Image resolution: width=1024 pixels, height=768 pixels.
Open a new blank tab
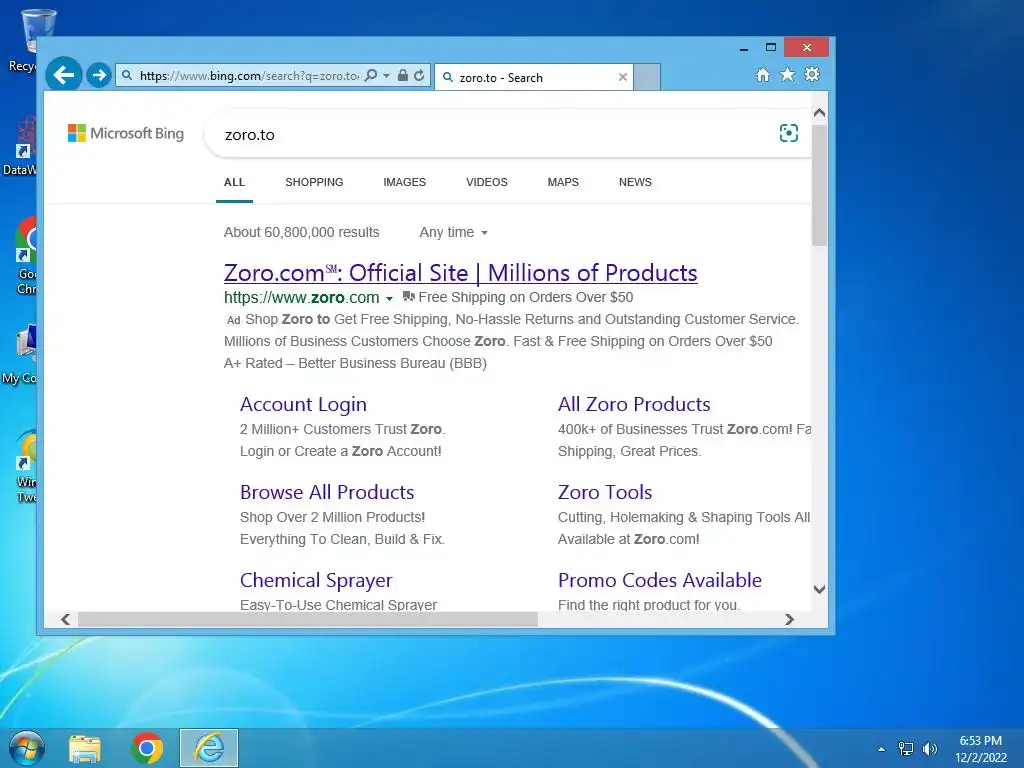(x=647, y=77)
